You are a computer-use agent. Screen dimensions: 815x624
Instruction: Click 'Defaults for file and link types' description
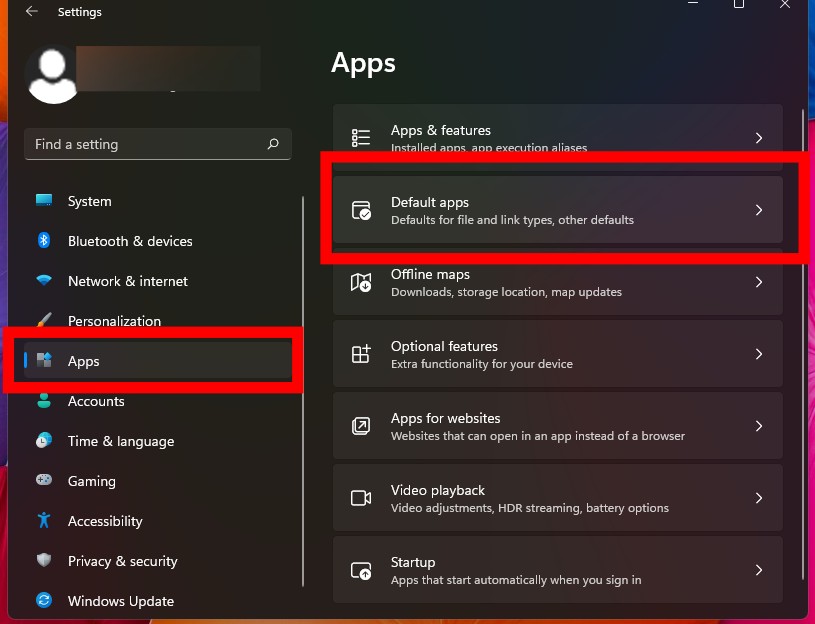[512, 220]
